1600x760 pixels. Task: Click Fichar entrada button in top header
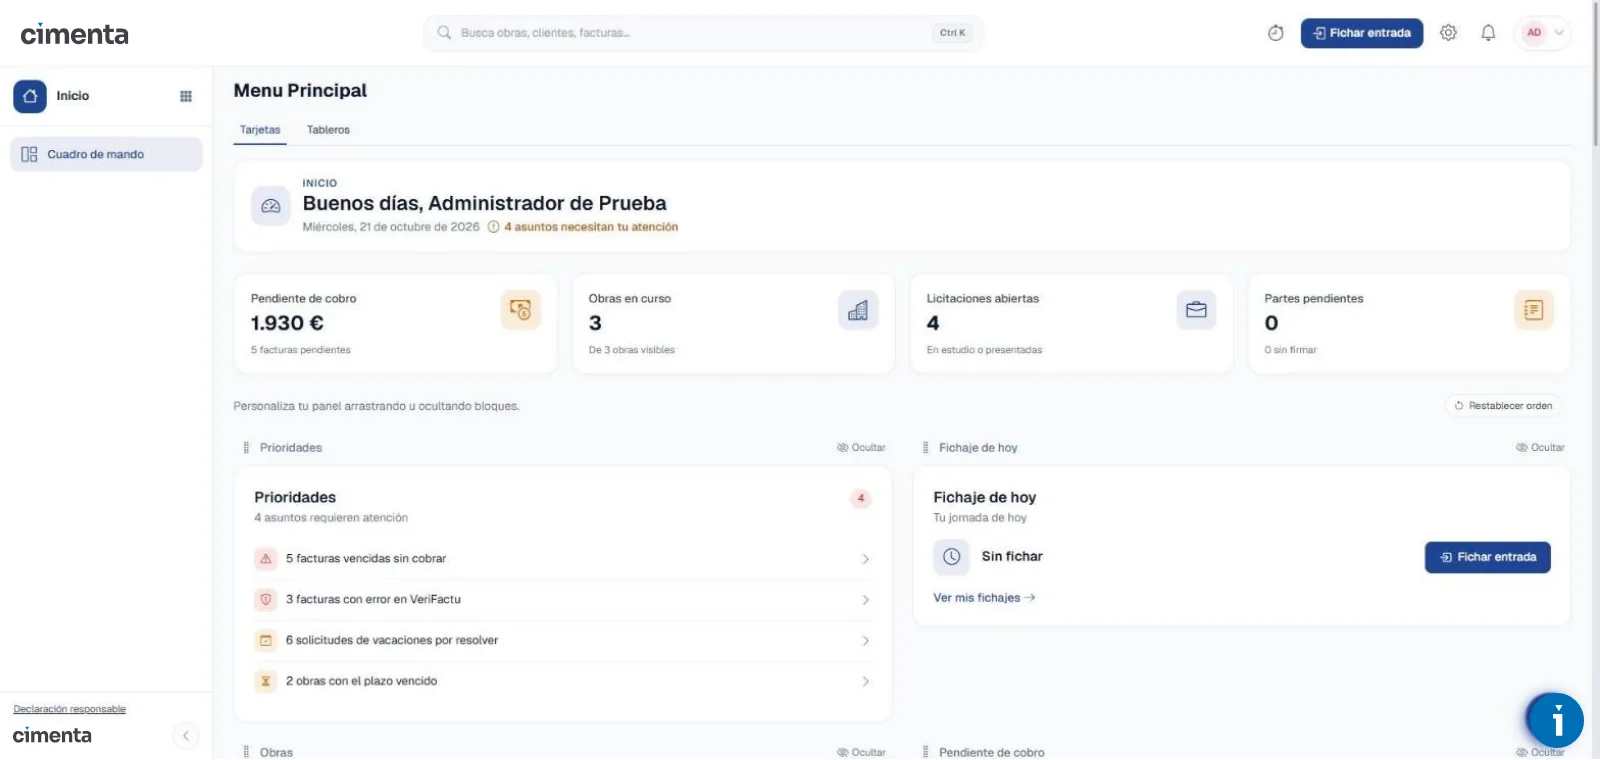(x=1361, y=33)
